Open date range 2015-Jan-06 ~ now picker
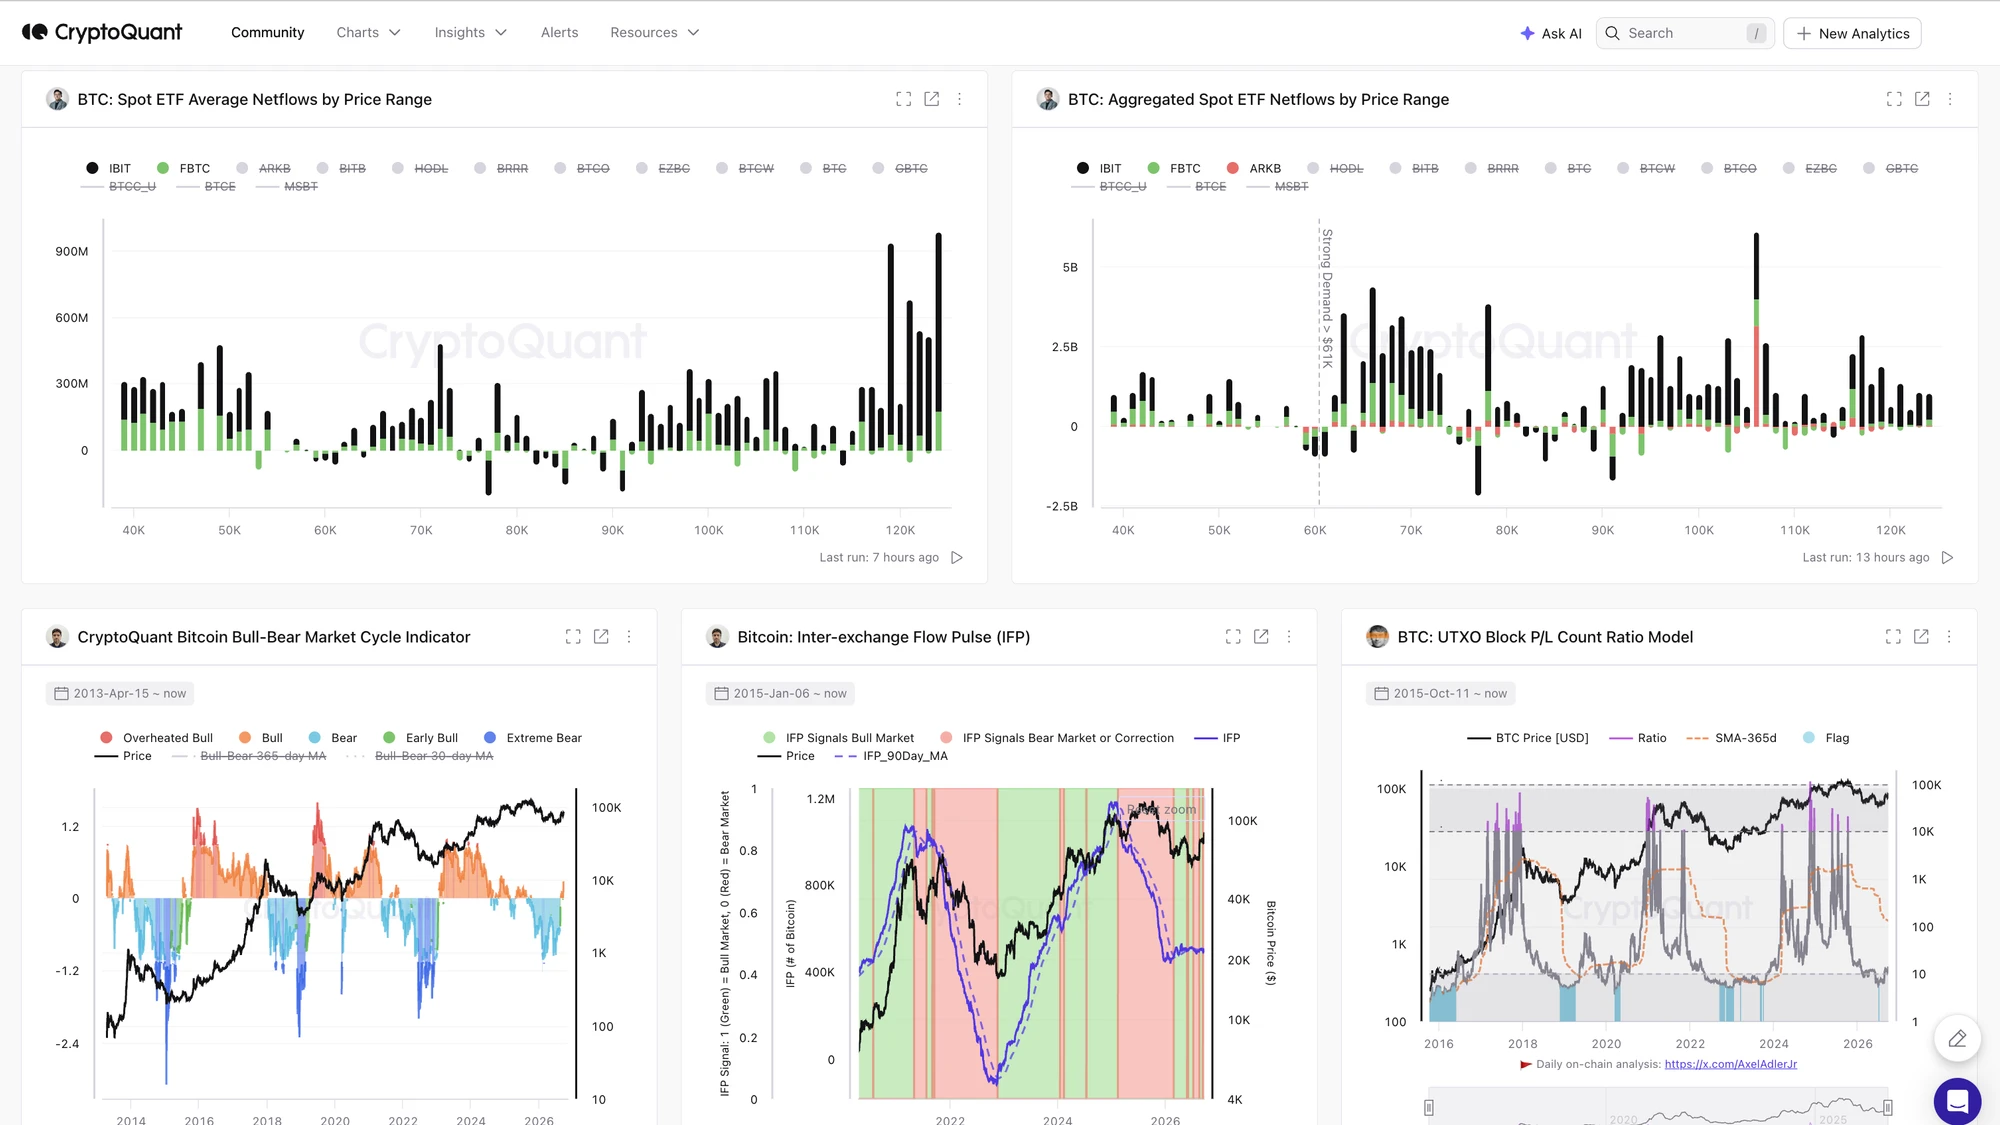Viewport: 2000px width, 1125px height. pyautogui.click(x=780, y=694)
